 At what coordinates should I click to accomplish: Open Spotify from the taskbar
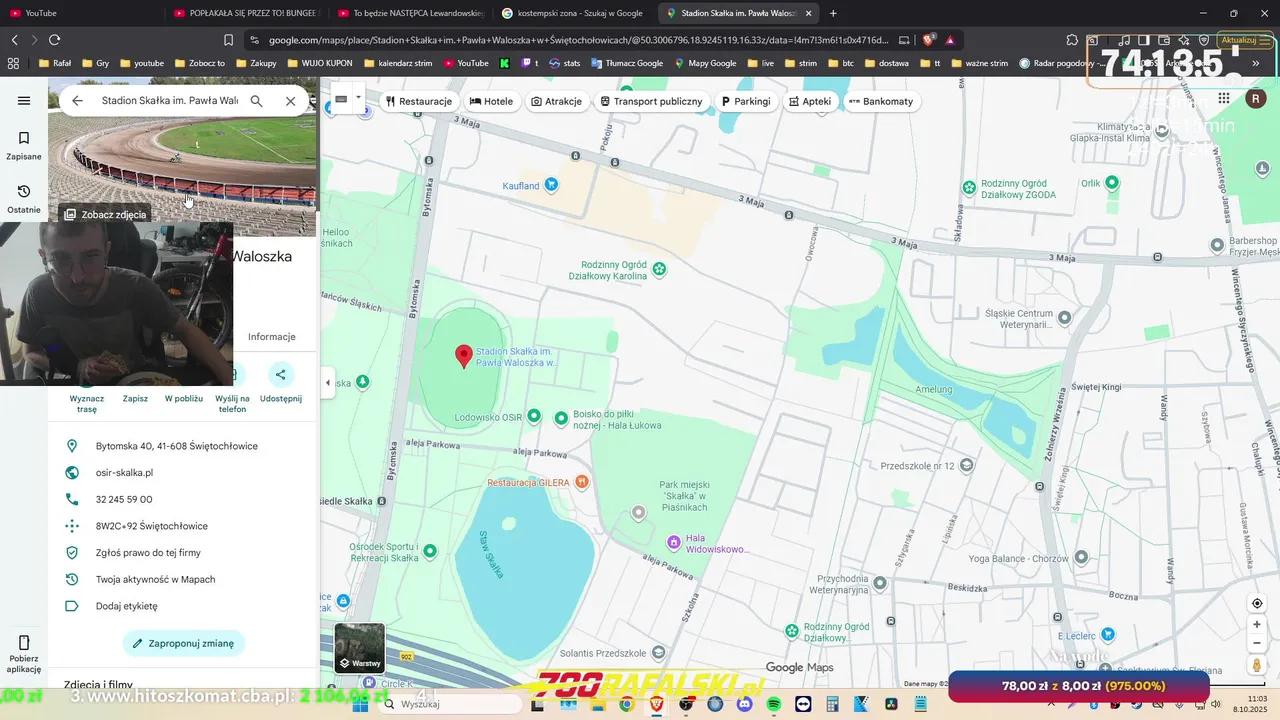[773, 704]
